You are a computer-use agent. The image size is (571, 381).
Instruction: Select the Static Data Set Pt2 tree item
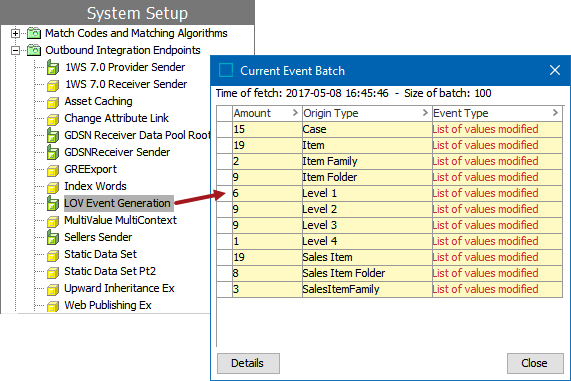[x=110, y=271]
